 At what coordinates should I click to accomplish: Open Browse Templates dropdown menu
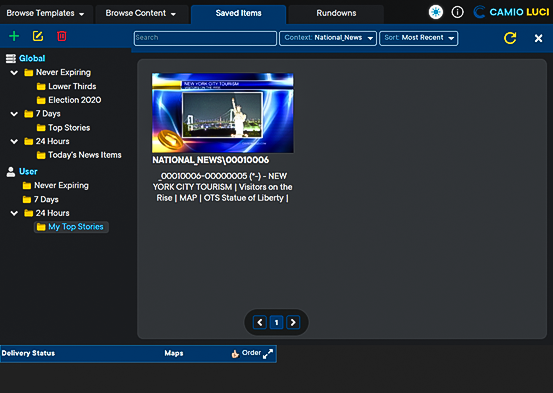45,13
